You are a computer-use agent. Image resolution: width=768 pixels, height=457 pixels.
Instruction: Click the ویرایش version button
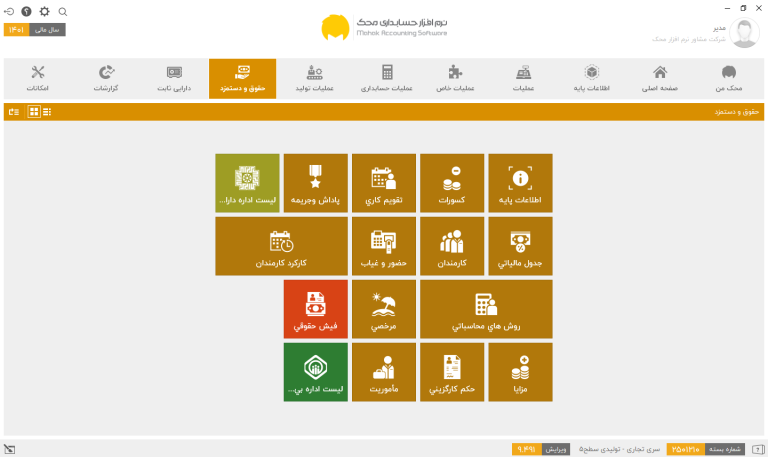tap(555, 449)
